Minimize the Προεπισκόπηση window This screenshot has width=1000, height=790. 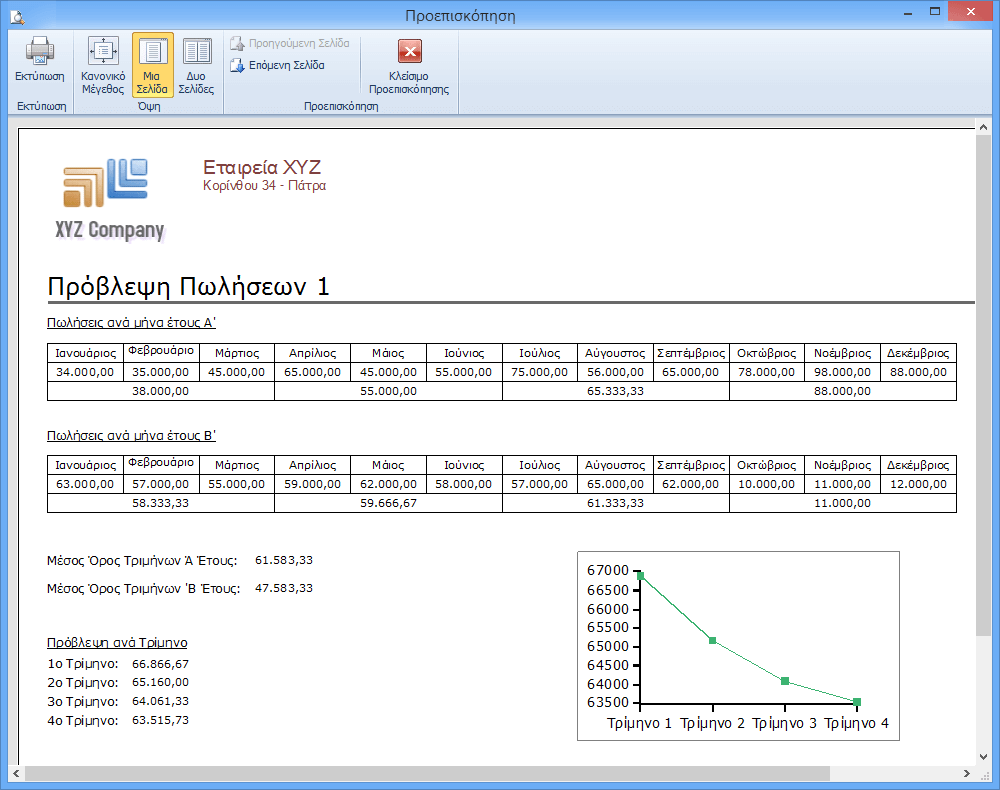tap(906, 14)
